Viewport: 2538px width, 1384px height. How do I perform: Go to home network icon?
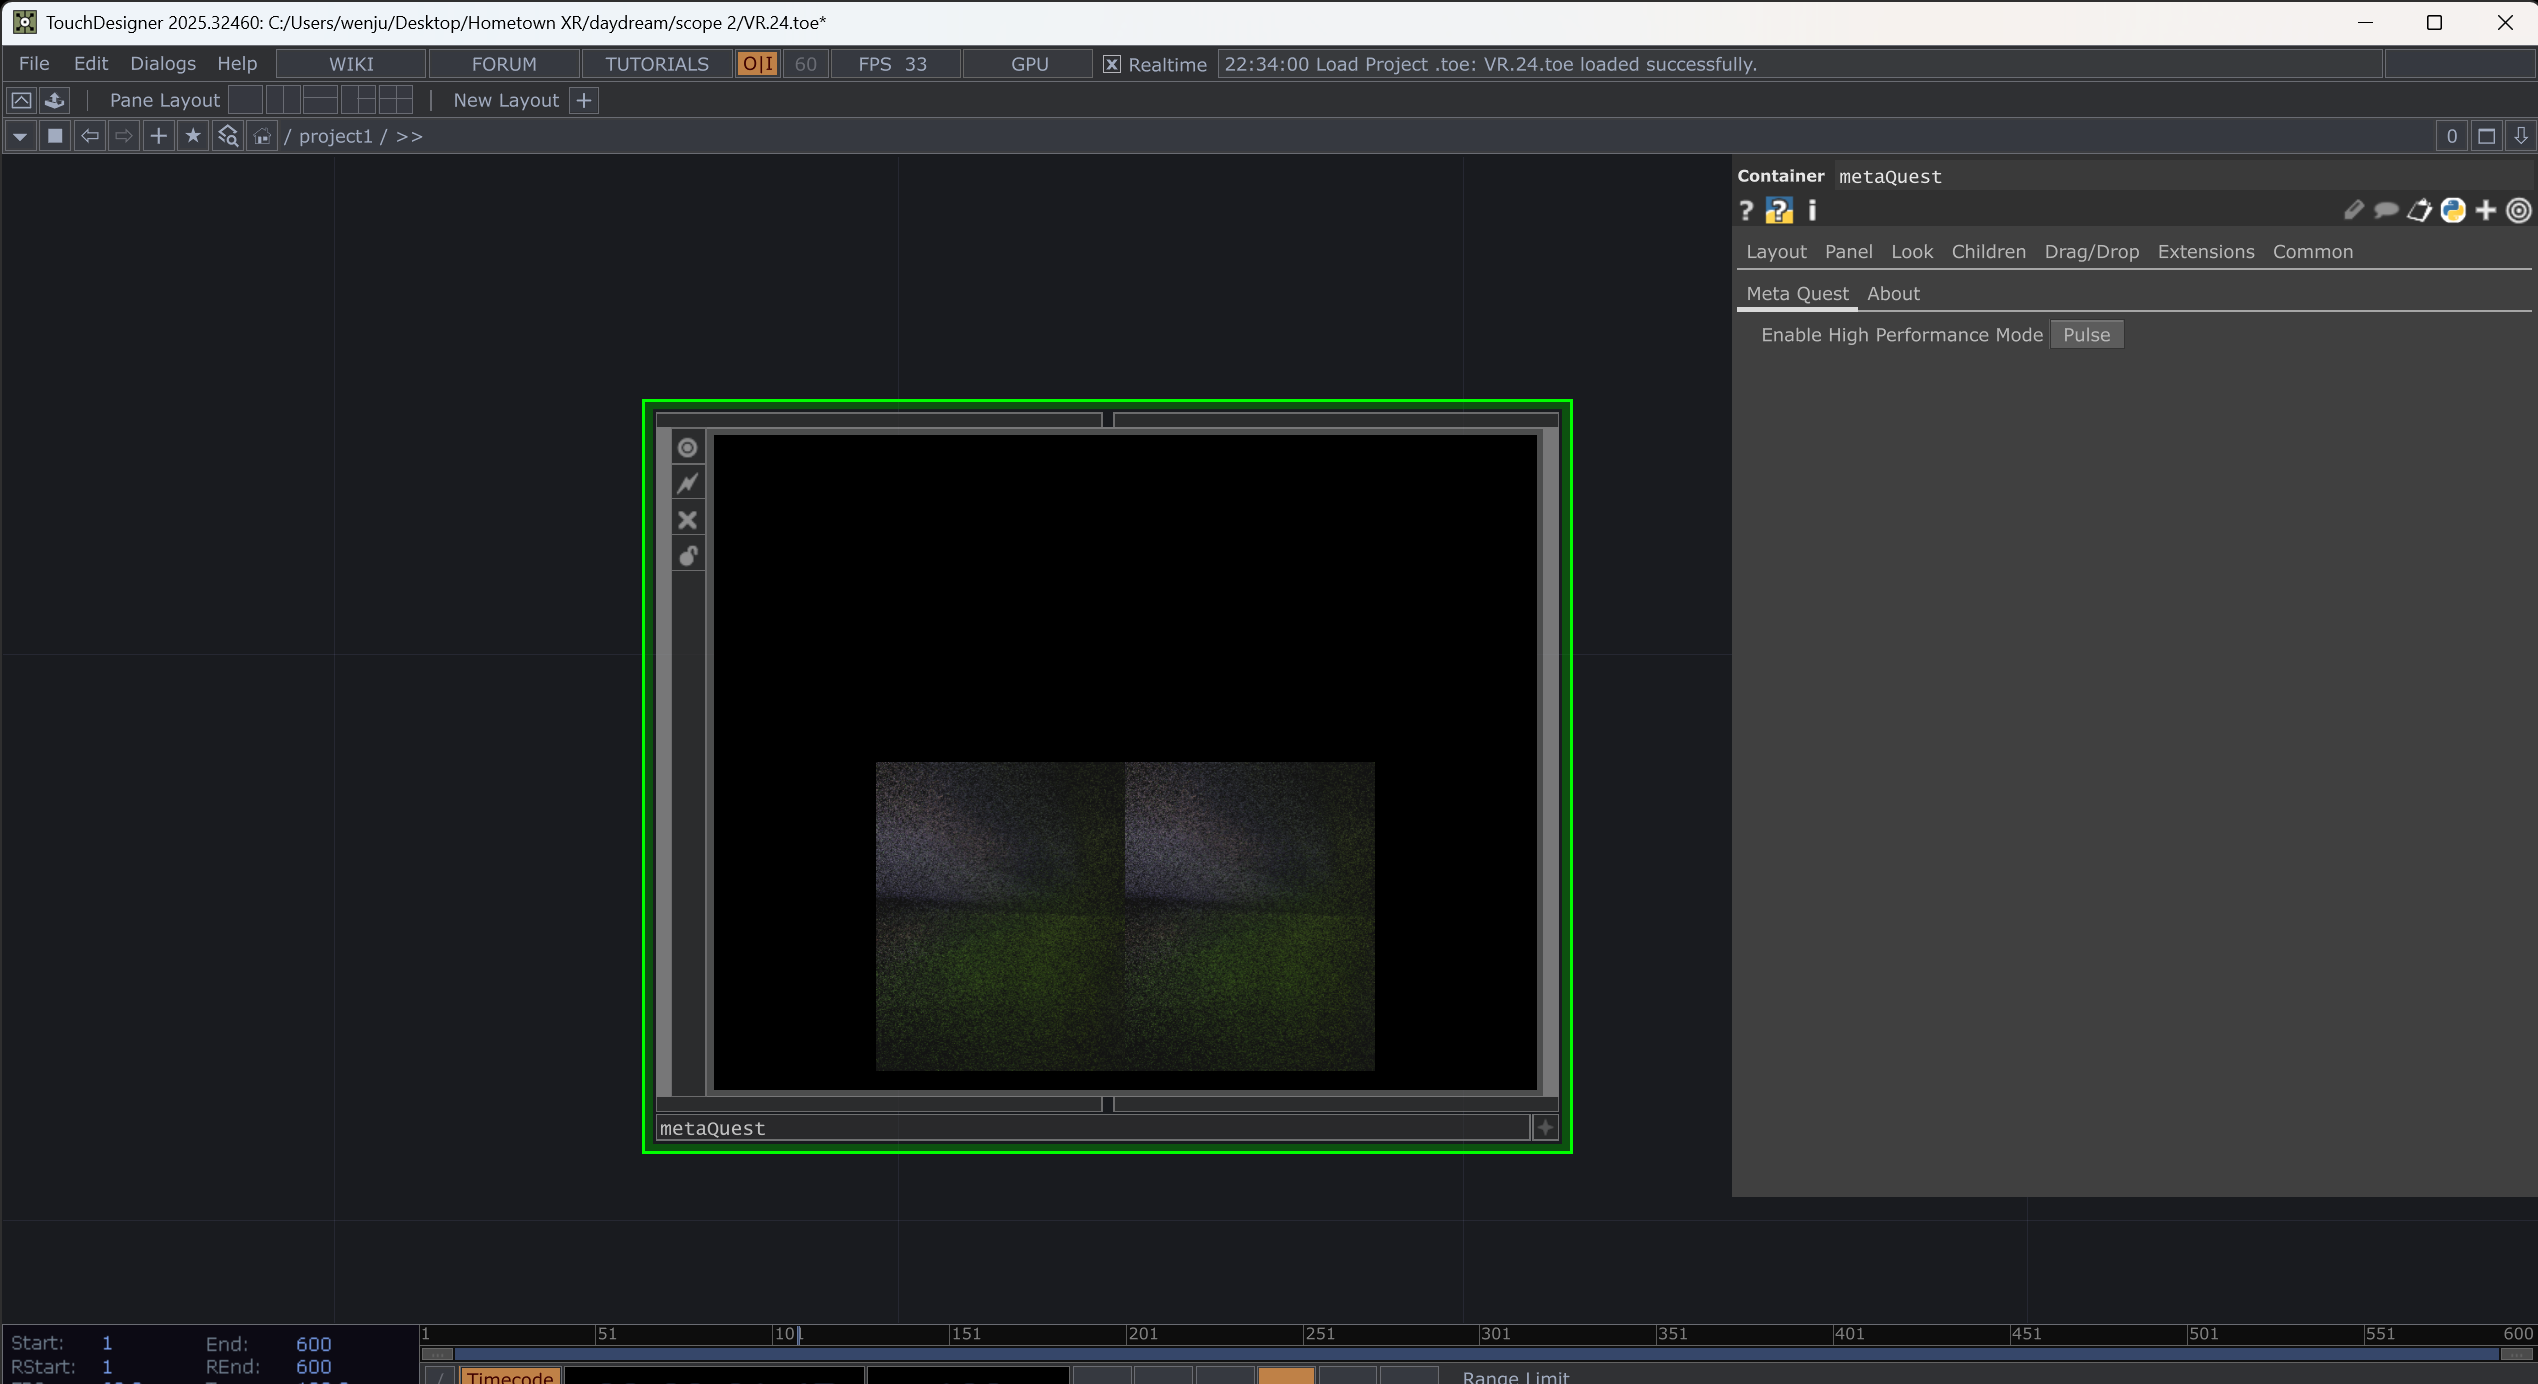point(262,136)
